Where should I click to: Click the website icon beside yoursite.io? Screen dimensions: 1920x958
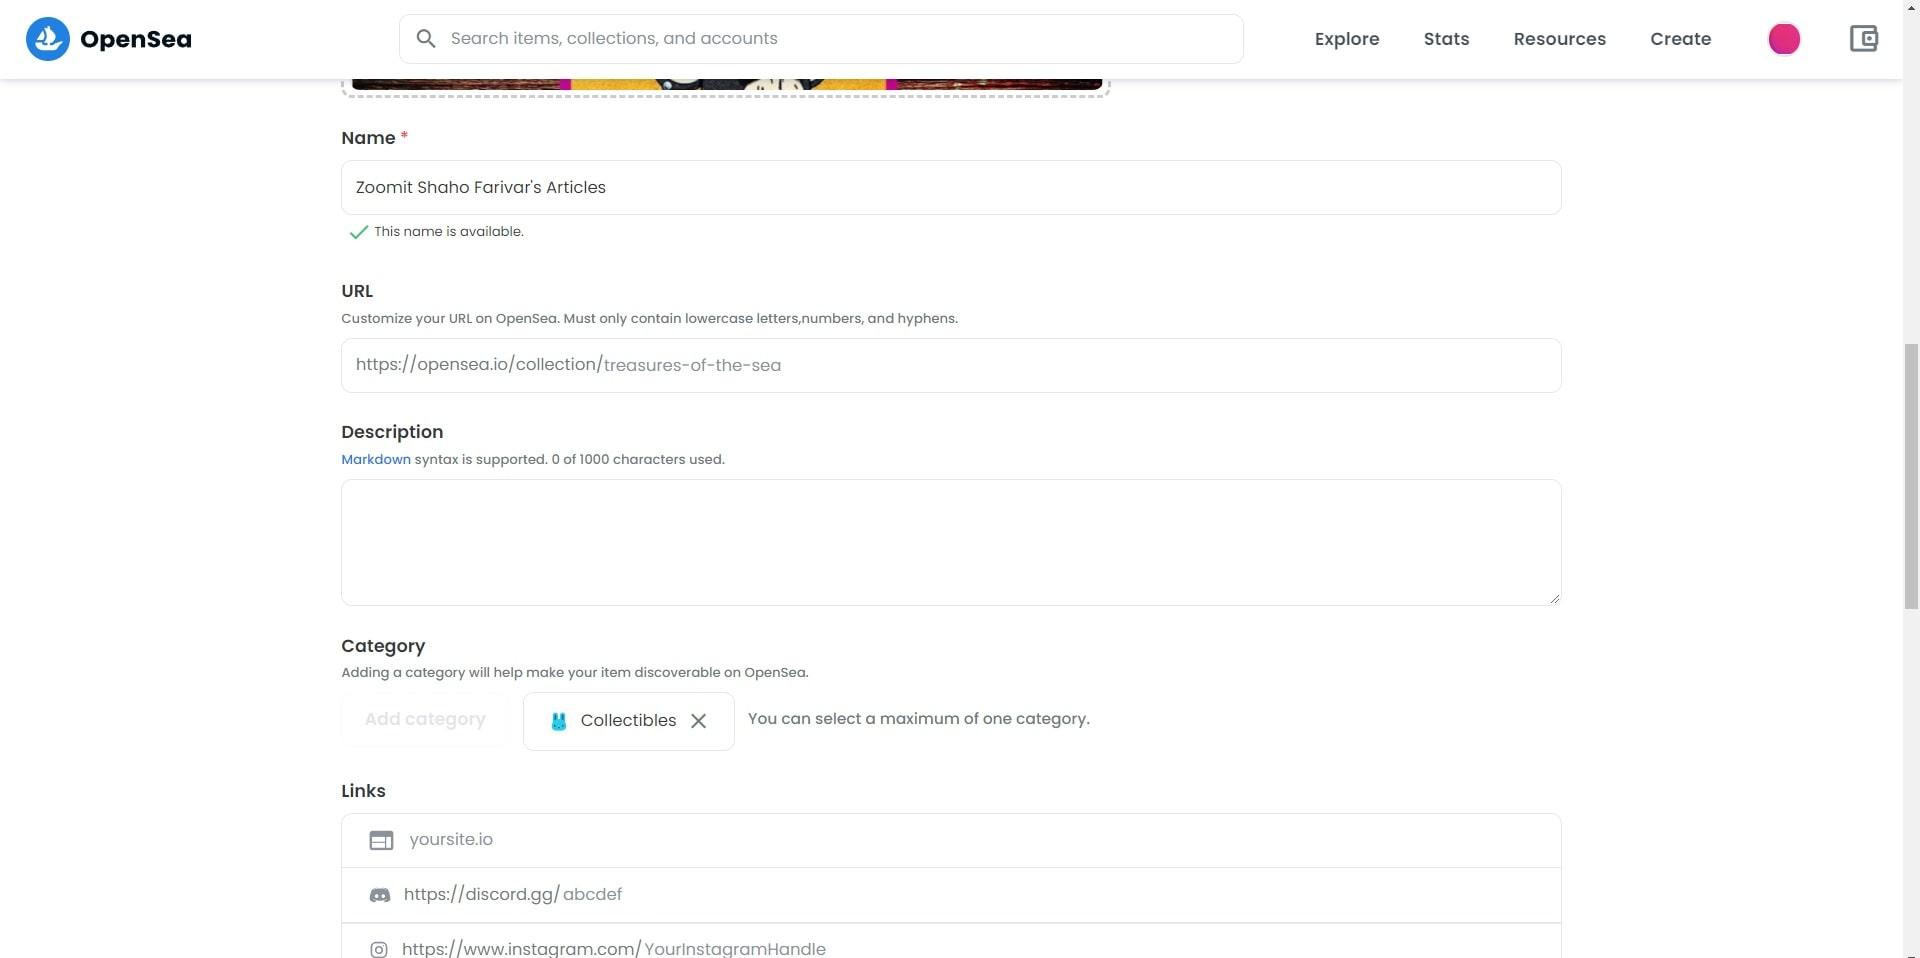point(381,841)
